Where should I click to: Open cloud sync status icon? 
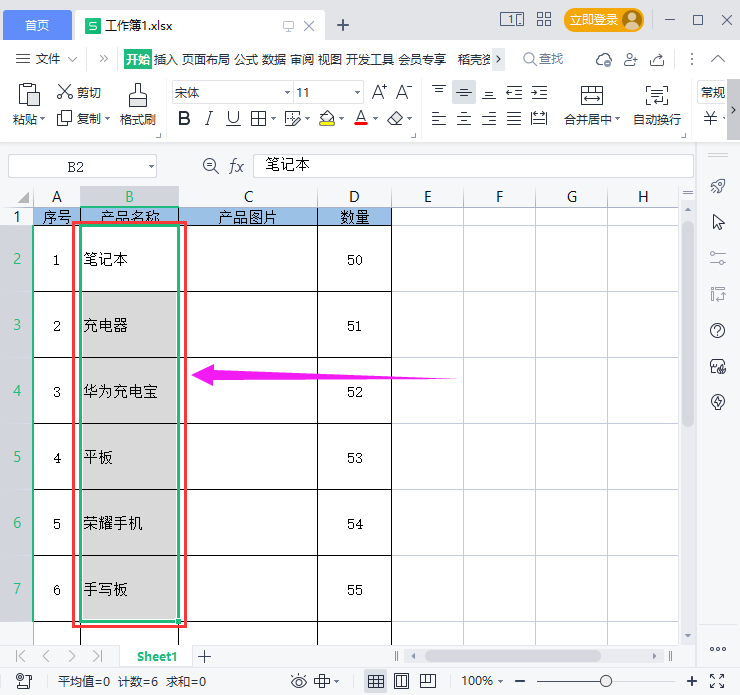(x=604, y=59)
